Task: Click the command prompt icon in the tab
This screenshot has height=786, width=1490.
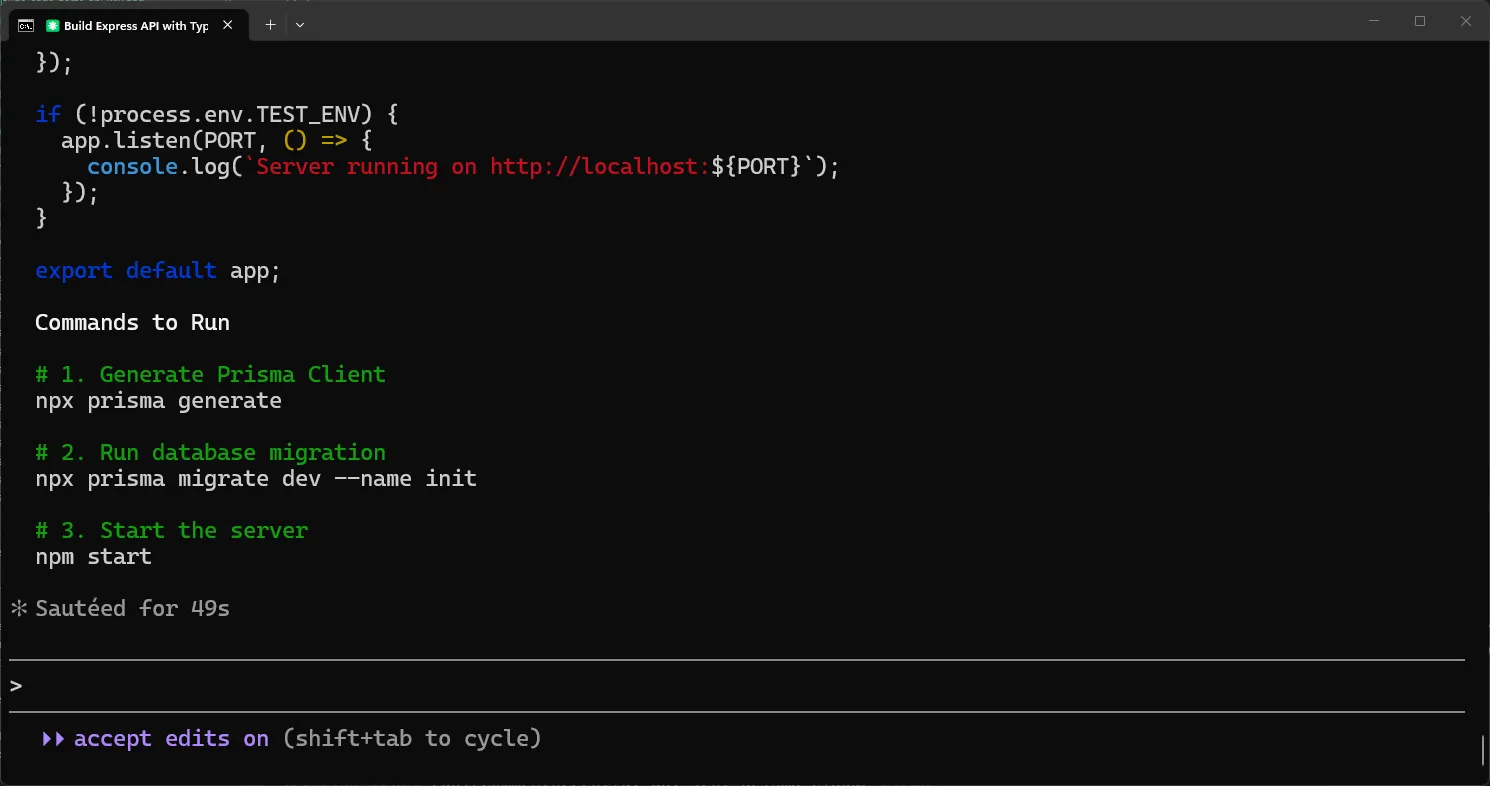Action: [26, 26]
